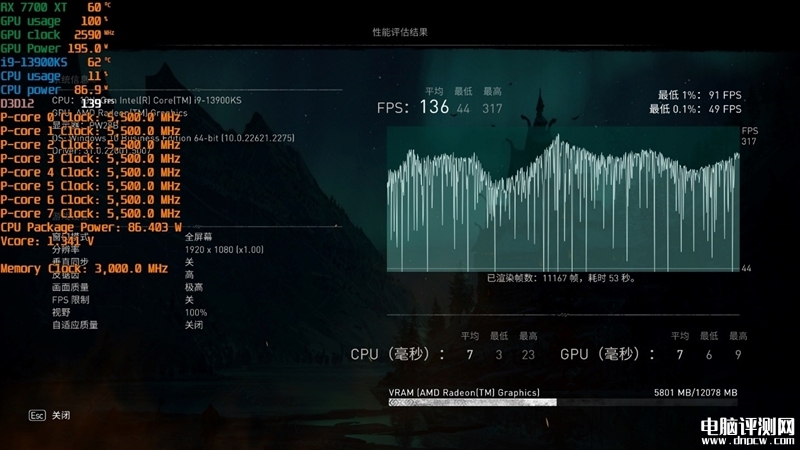The height and width of the screenshot is (450, 800).
Task: Click the GPU (毫秒) label
Action: [607, 354]
